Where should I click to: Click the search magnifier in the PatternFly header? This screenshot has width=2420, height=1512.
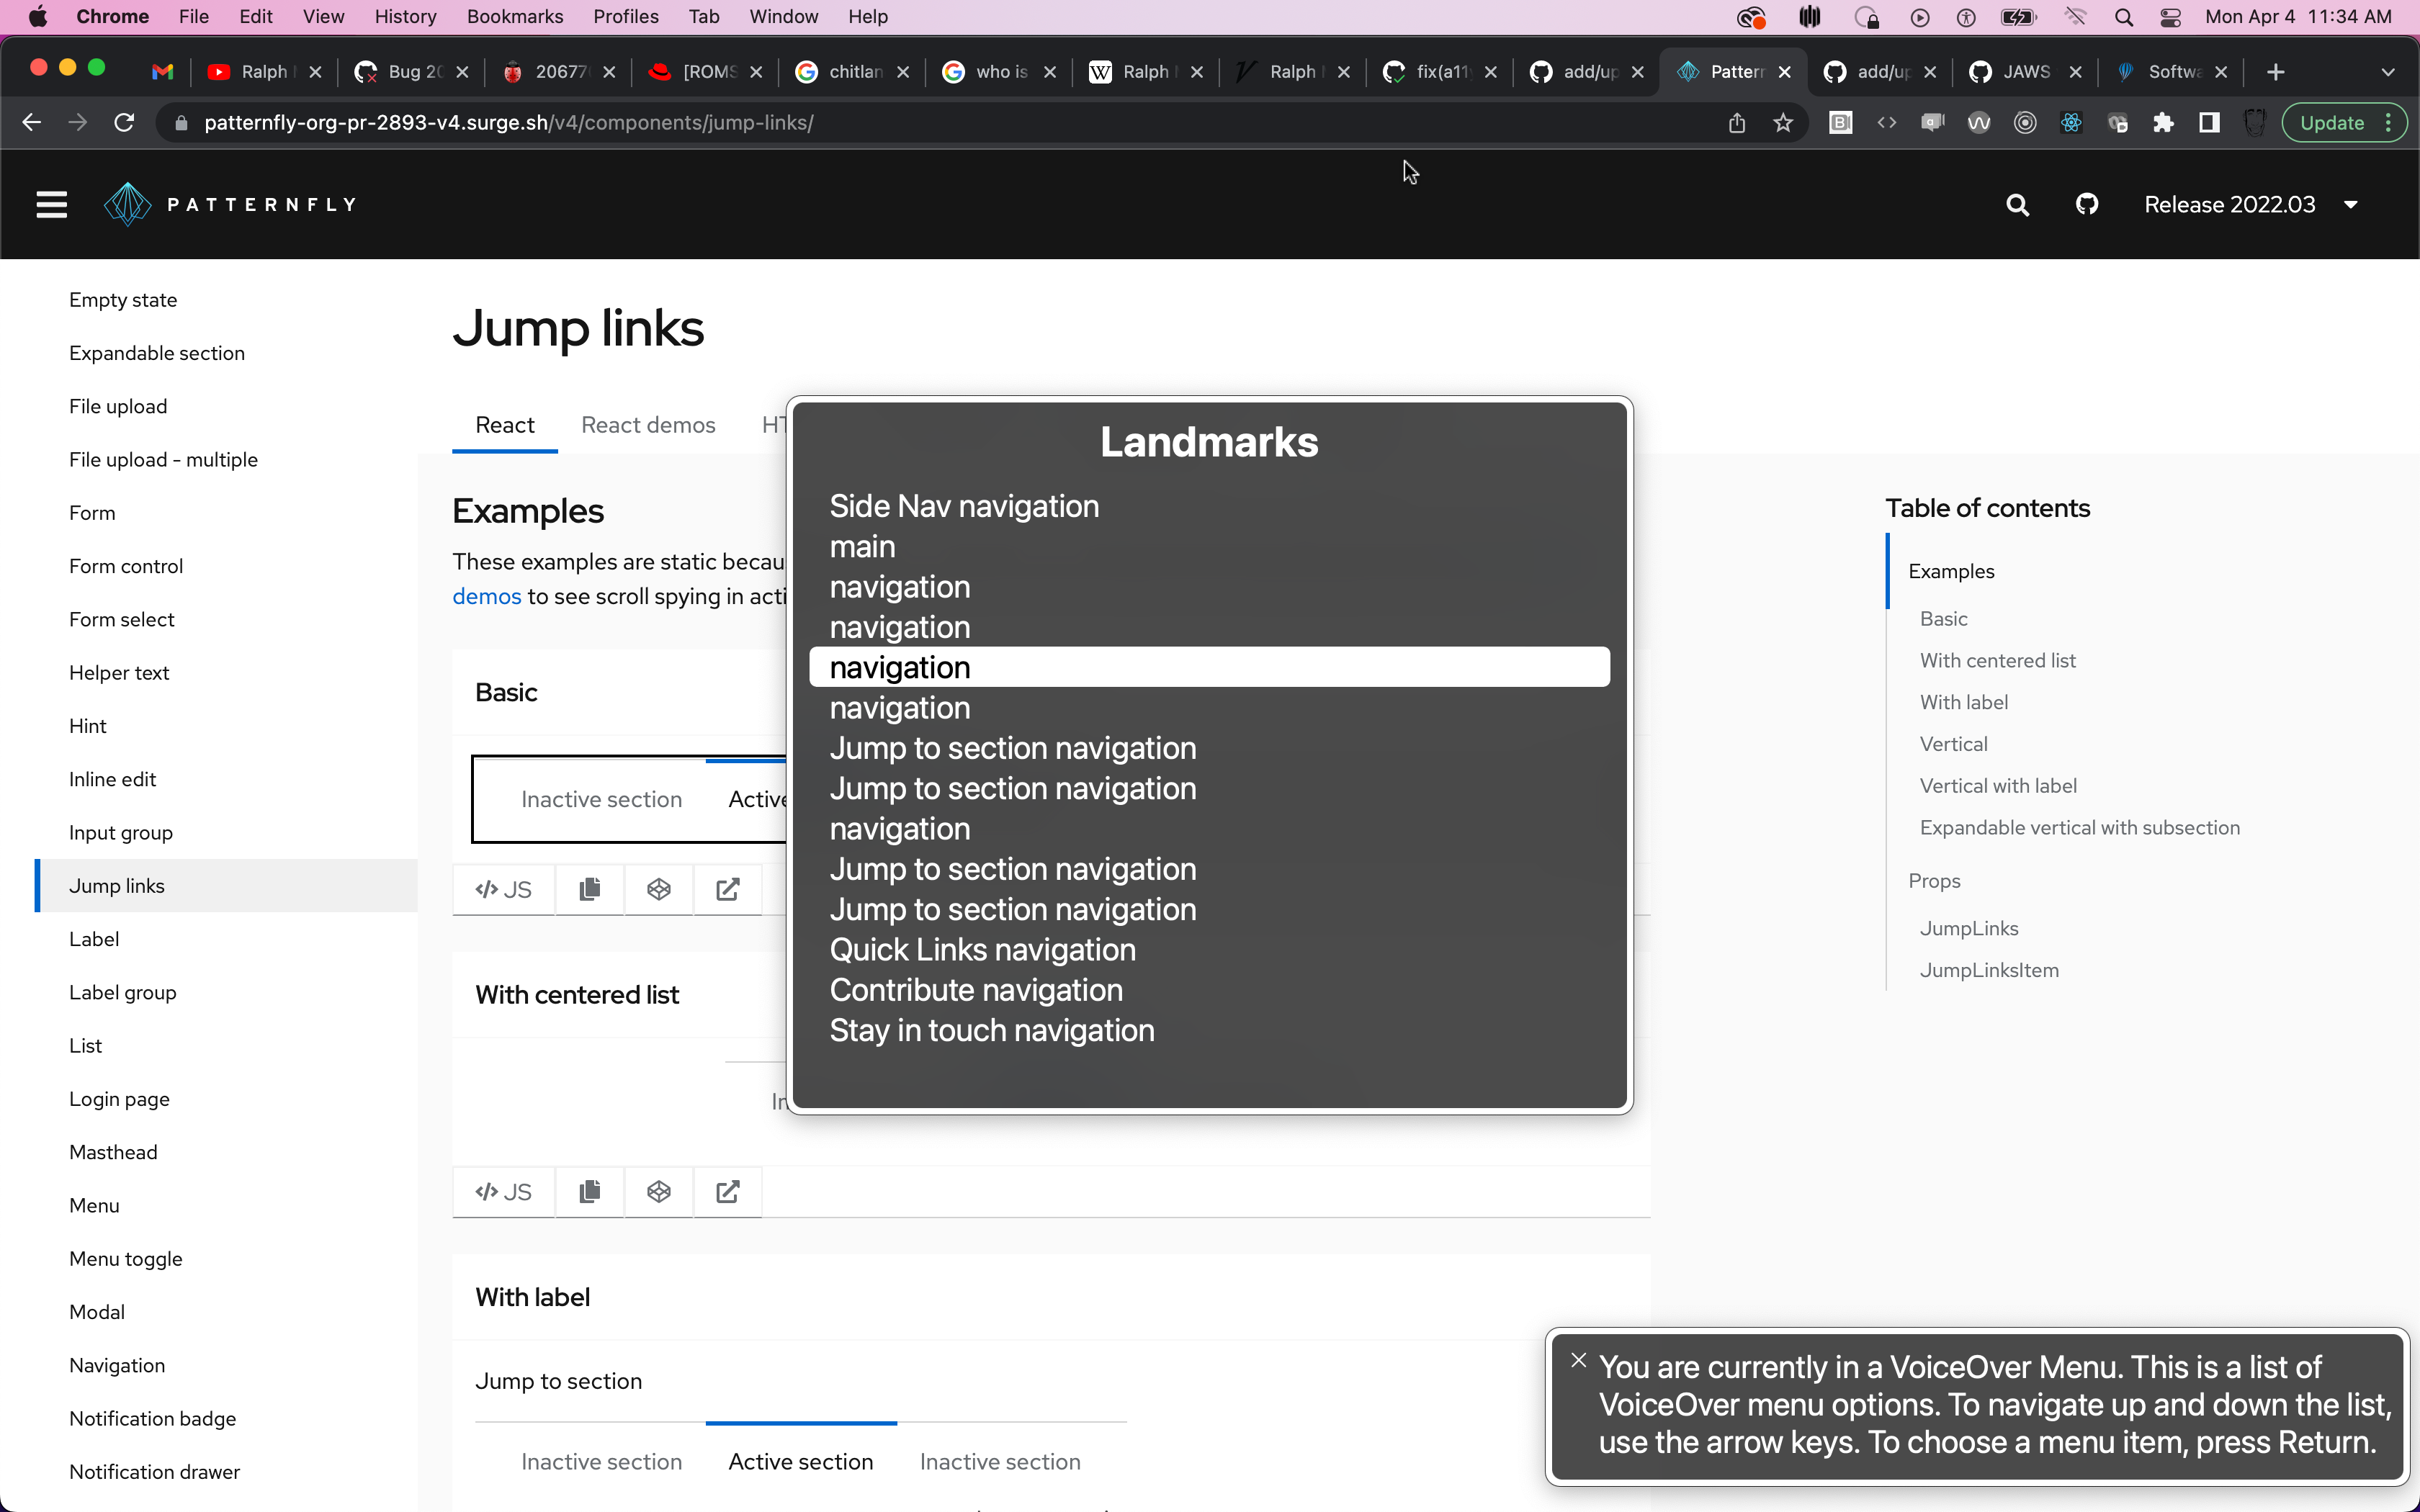[2017, 205]
